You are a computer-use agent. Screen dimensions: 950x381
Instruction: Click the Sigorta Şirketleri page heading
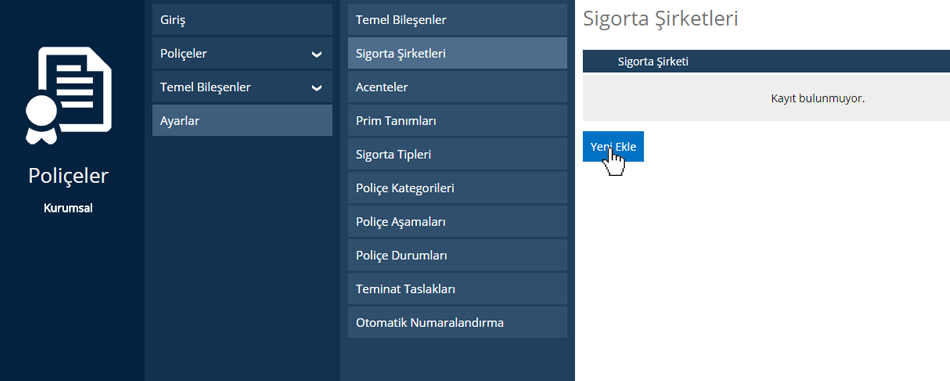pyautogui.click(x=660, y=19)
